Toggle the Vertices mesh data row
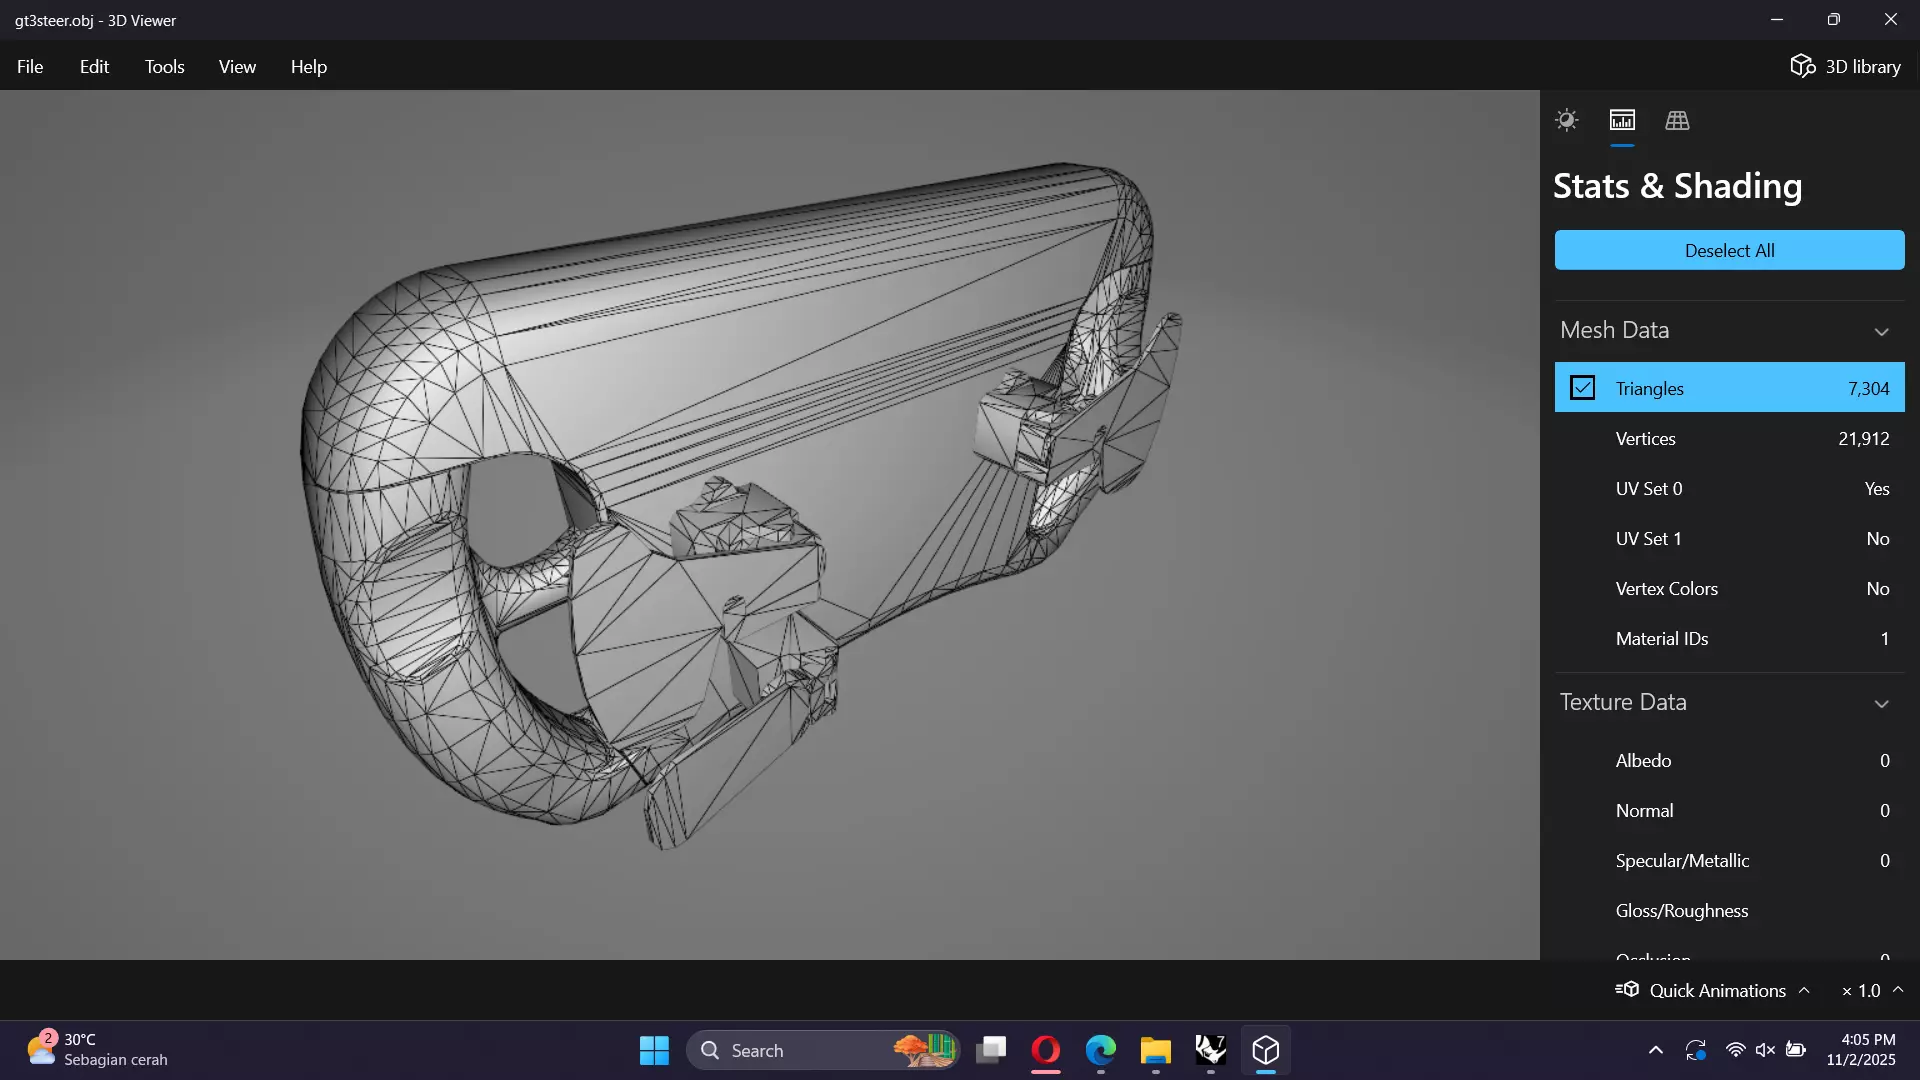1920x1080 pixels. click(1730, 438)
